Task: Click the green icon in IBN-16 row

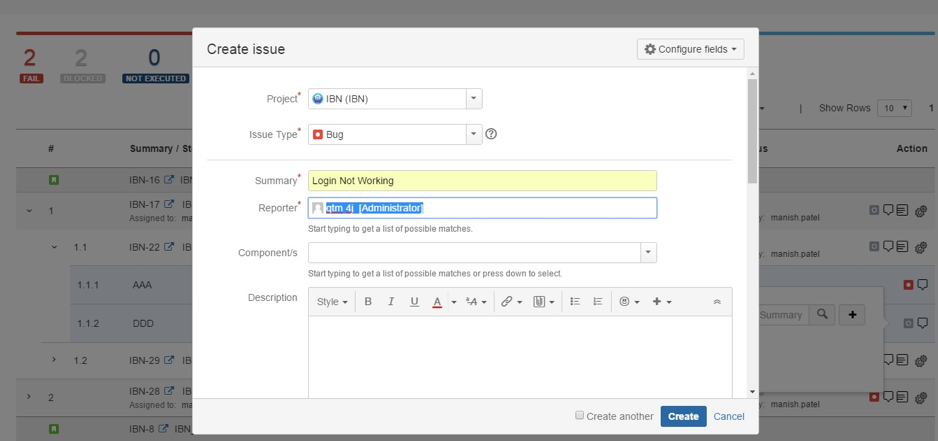Action: coord(53,180)
